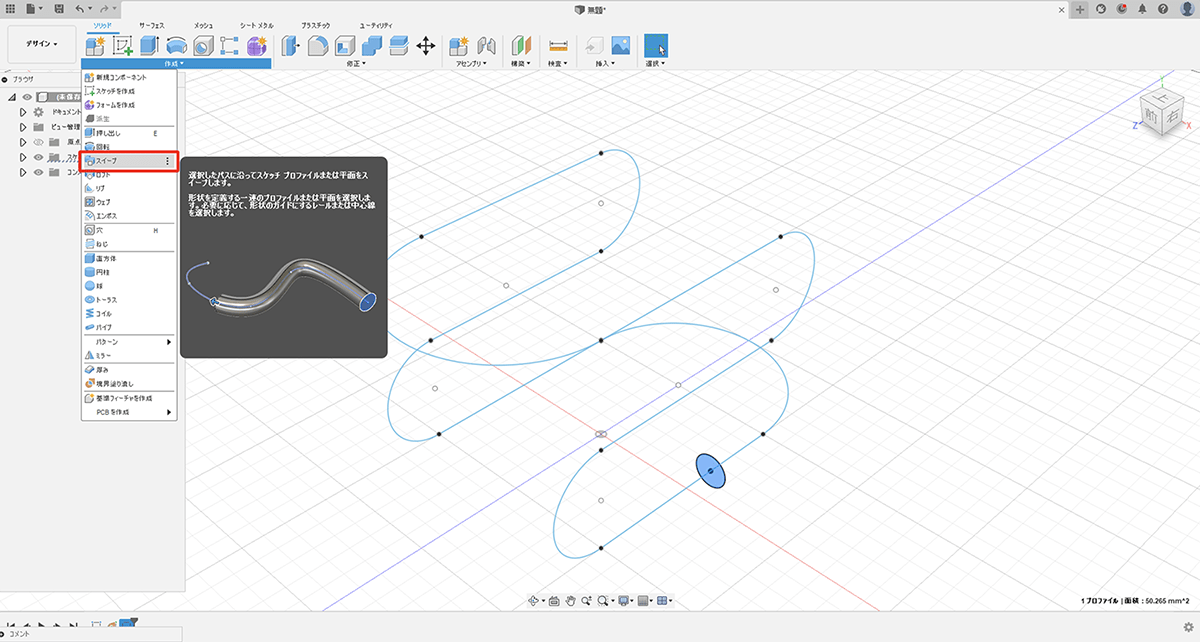Open the Construct (構築) dropdown
This screenshot has width=1200, height=642.
click(x=521, y=63)
